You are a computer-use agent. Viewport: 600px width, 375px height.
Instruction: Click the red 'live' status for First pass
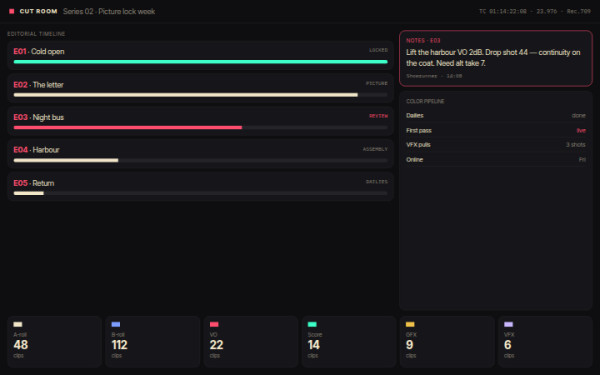pos(581,130)
